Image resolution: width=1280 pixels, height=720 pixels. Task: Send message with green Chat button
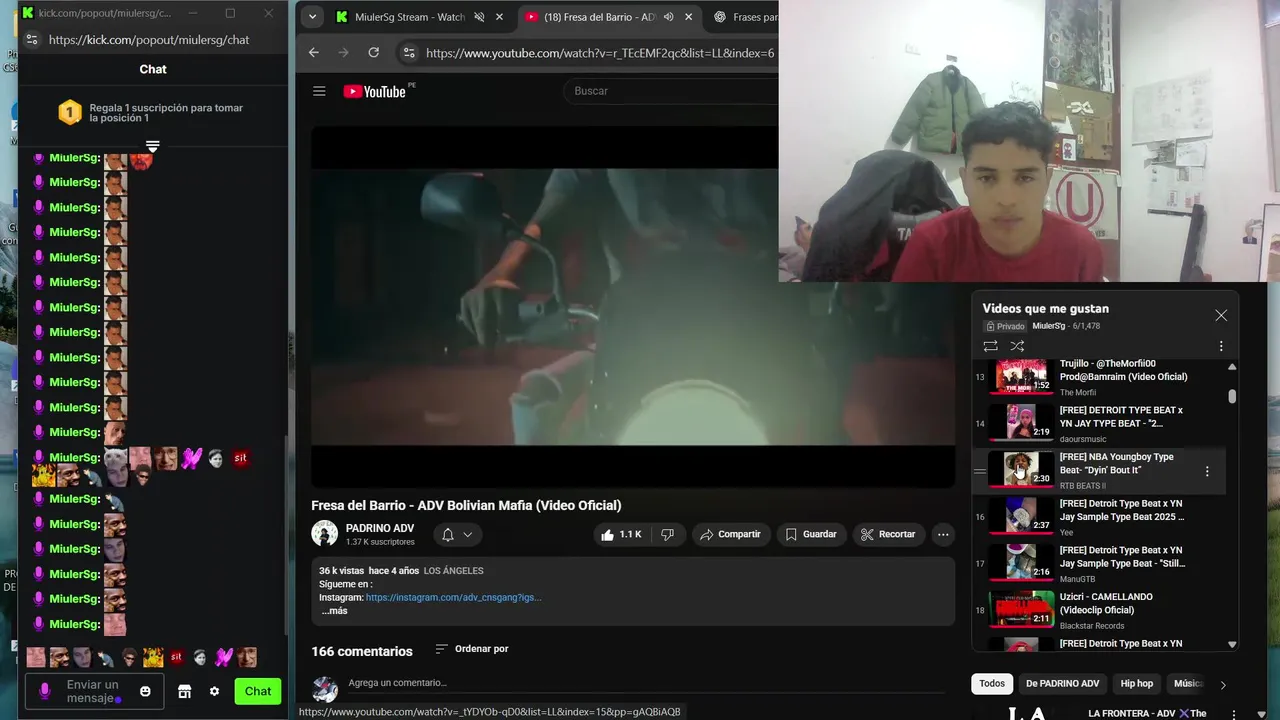pos(258,691)
